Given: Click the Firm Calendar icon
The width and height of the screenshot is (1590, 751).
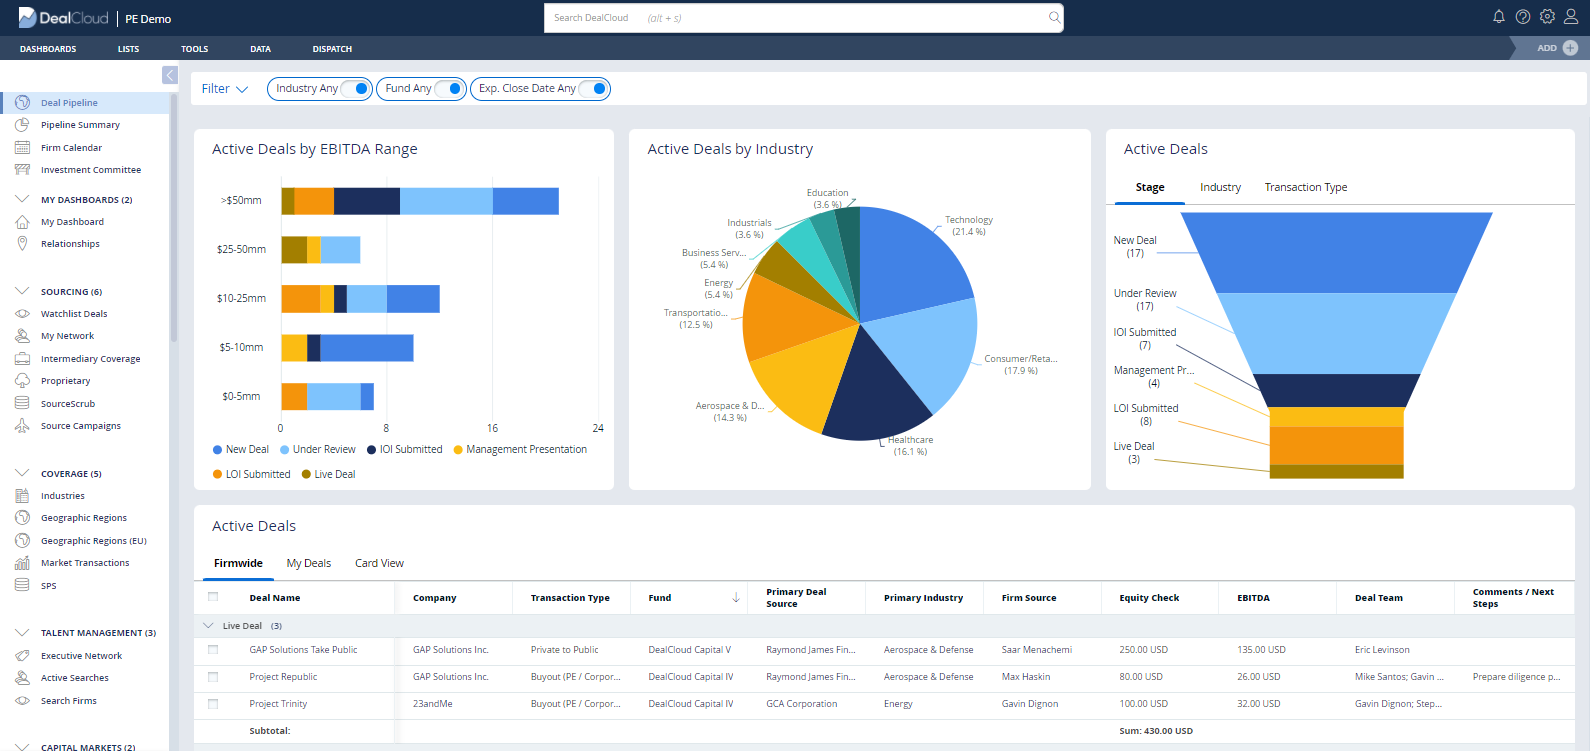Looking at the screenshot, I should [x=22, y=147].
